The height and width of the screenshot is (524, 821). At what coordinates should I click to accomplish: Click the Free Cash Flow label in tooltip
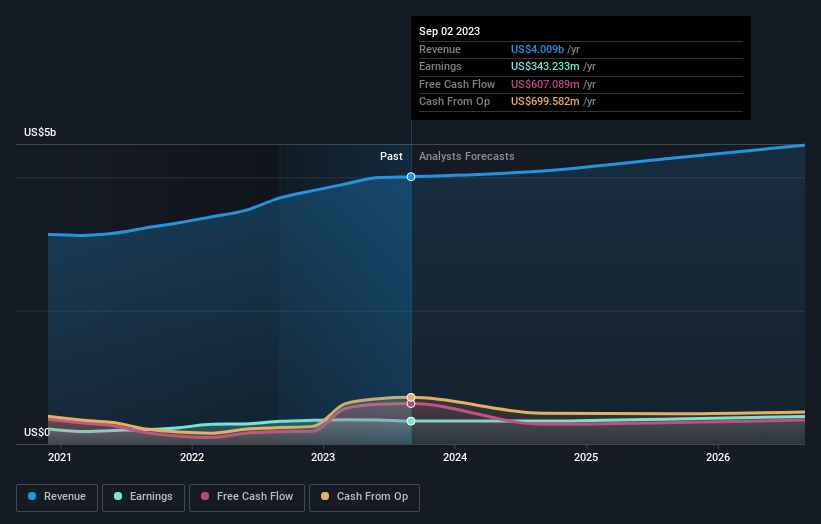pyautogui.click(x=457, y=84)
